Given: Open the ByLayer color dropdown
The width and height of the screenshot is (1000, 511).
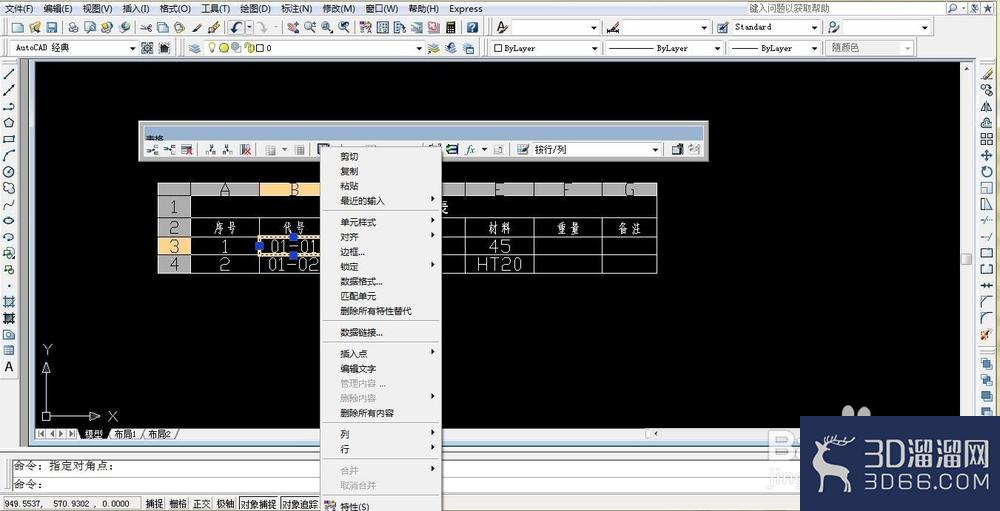Looking at the screenshot, I should (x=594, y=48).
